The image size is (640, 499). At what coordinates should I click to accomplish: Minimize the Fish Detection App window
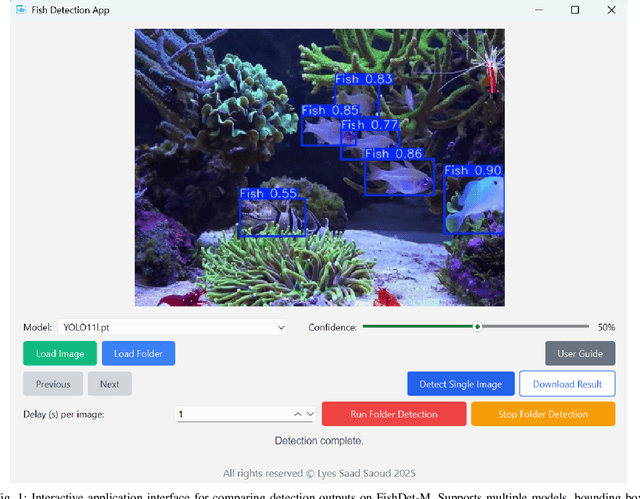pos(539,10)
